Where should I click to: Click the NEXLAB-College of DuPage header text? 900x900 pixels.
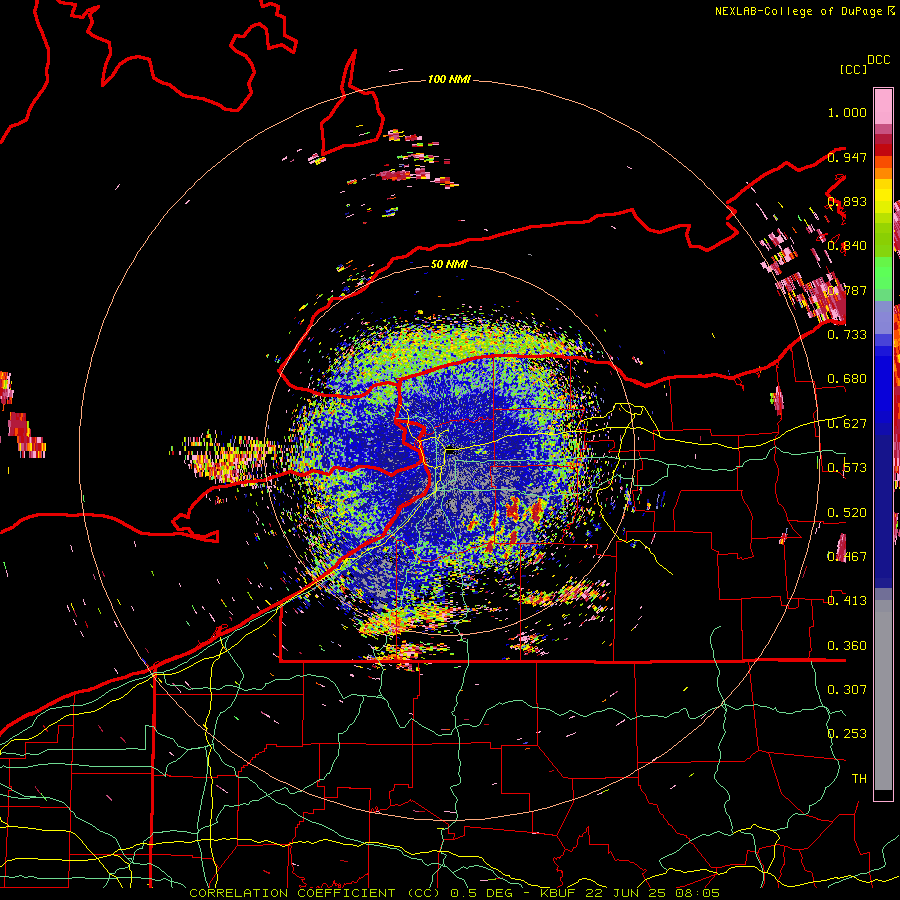pos(799,11)
